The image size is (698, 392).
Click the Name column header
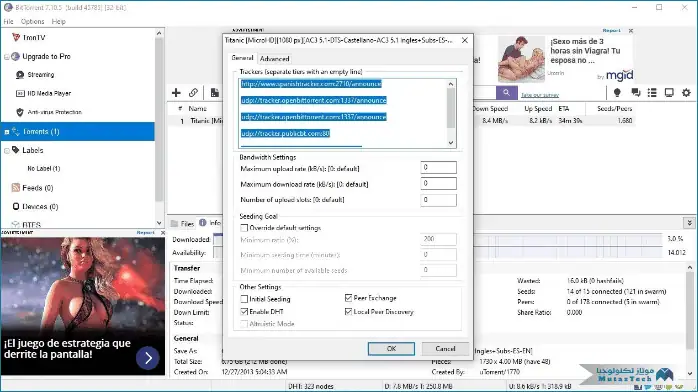coord(197,109)
